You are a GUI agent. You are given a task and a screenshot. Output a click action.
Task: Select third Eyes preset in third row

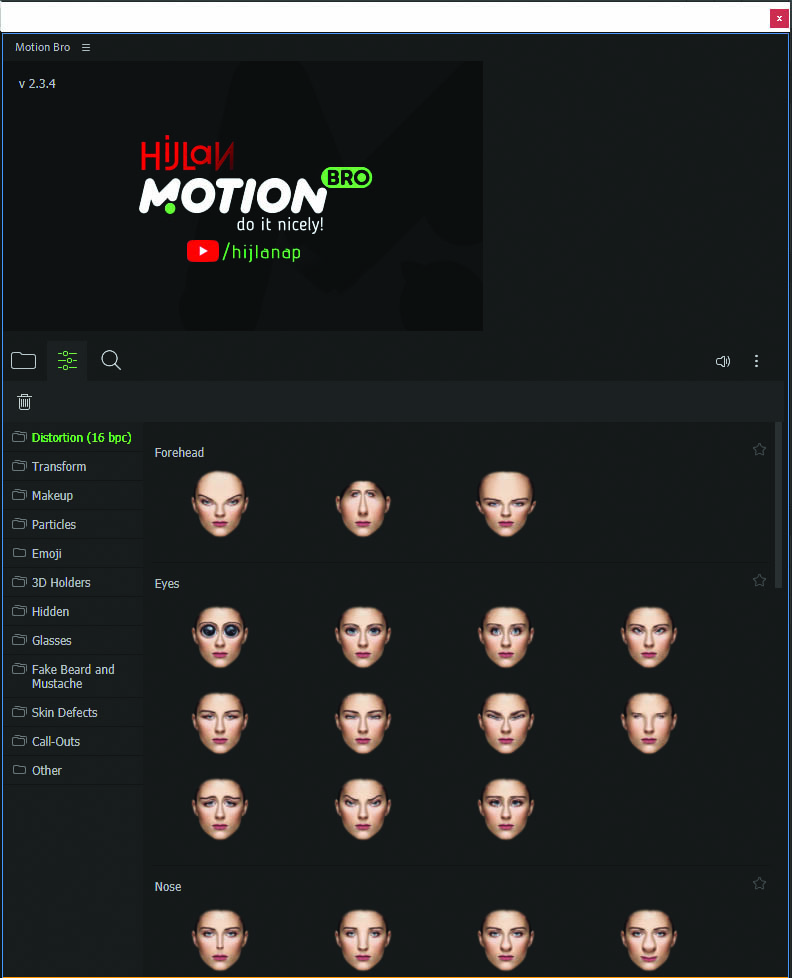point(506,809)
